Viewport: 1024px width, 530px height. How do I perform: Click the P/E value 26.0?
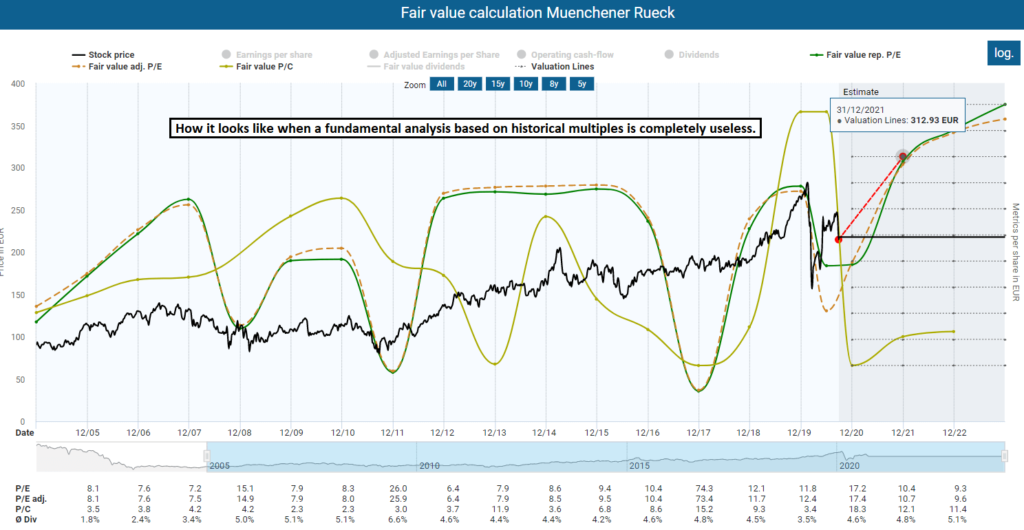tap(398, 488)
